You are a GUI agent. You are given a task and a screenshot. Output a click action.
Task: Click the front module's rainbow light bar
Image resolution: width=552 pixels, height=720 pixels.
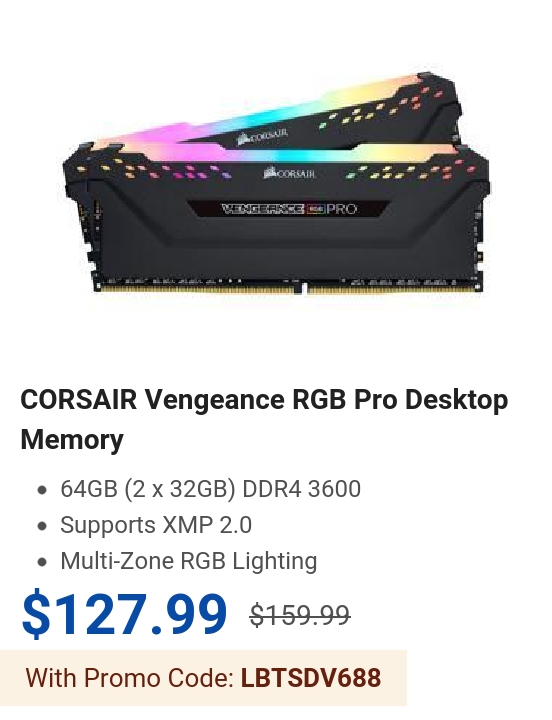tap(276, 154)
